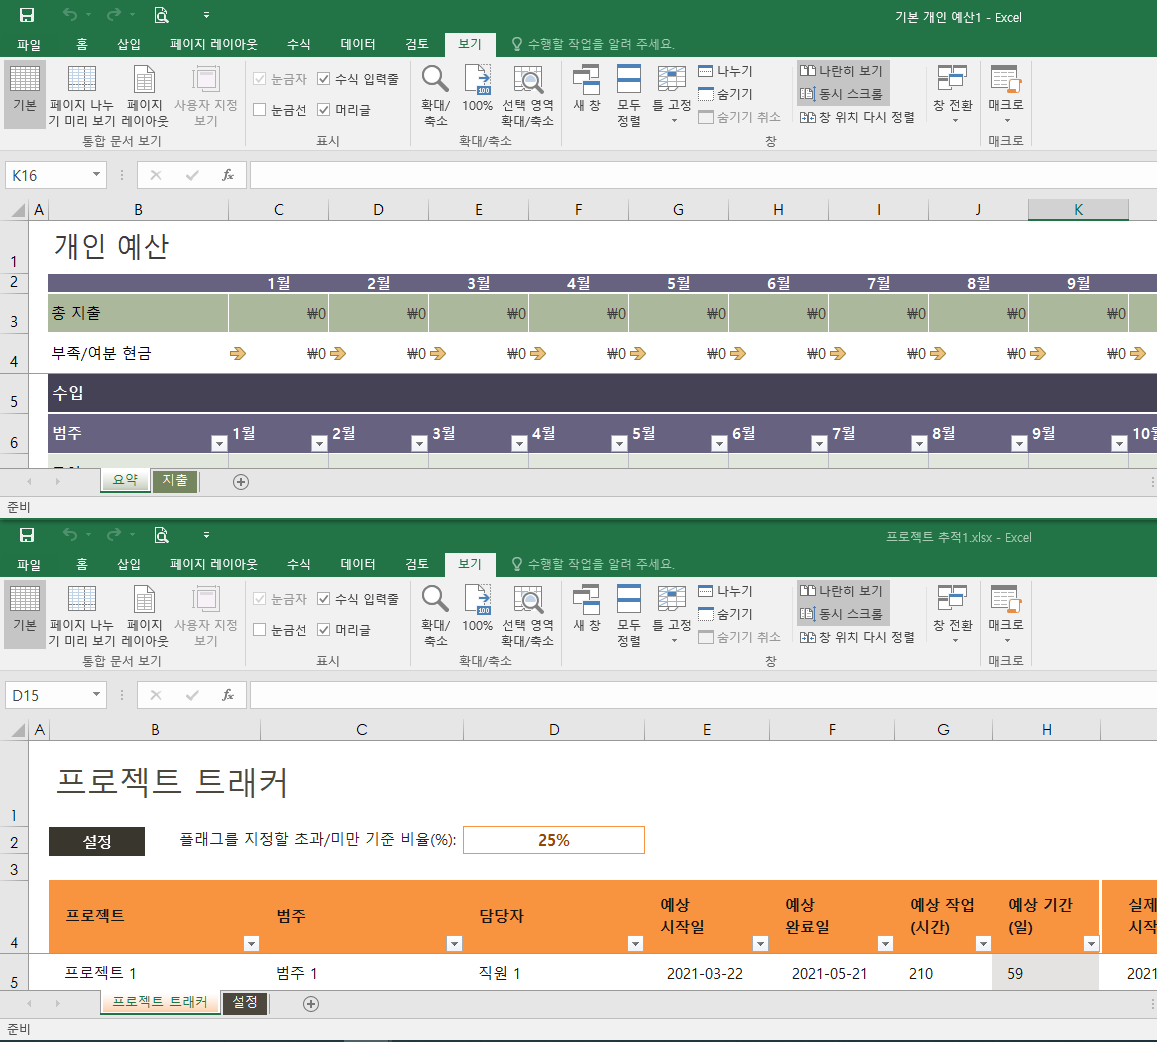Click the dark 설정 button in sheet

[x=97, y=842]
